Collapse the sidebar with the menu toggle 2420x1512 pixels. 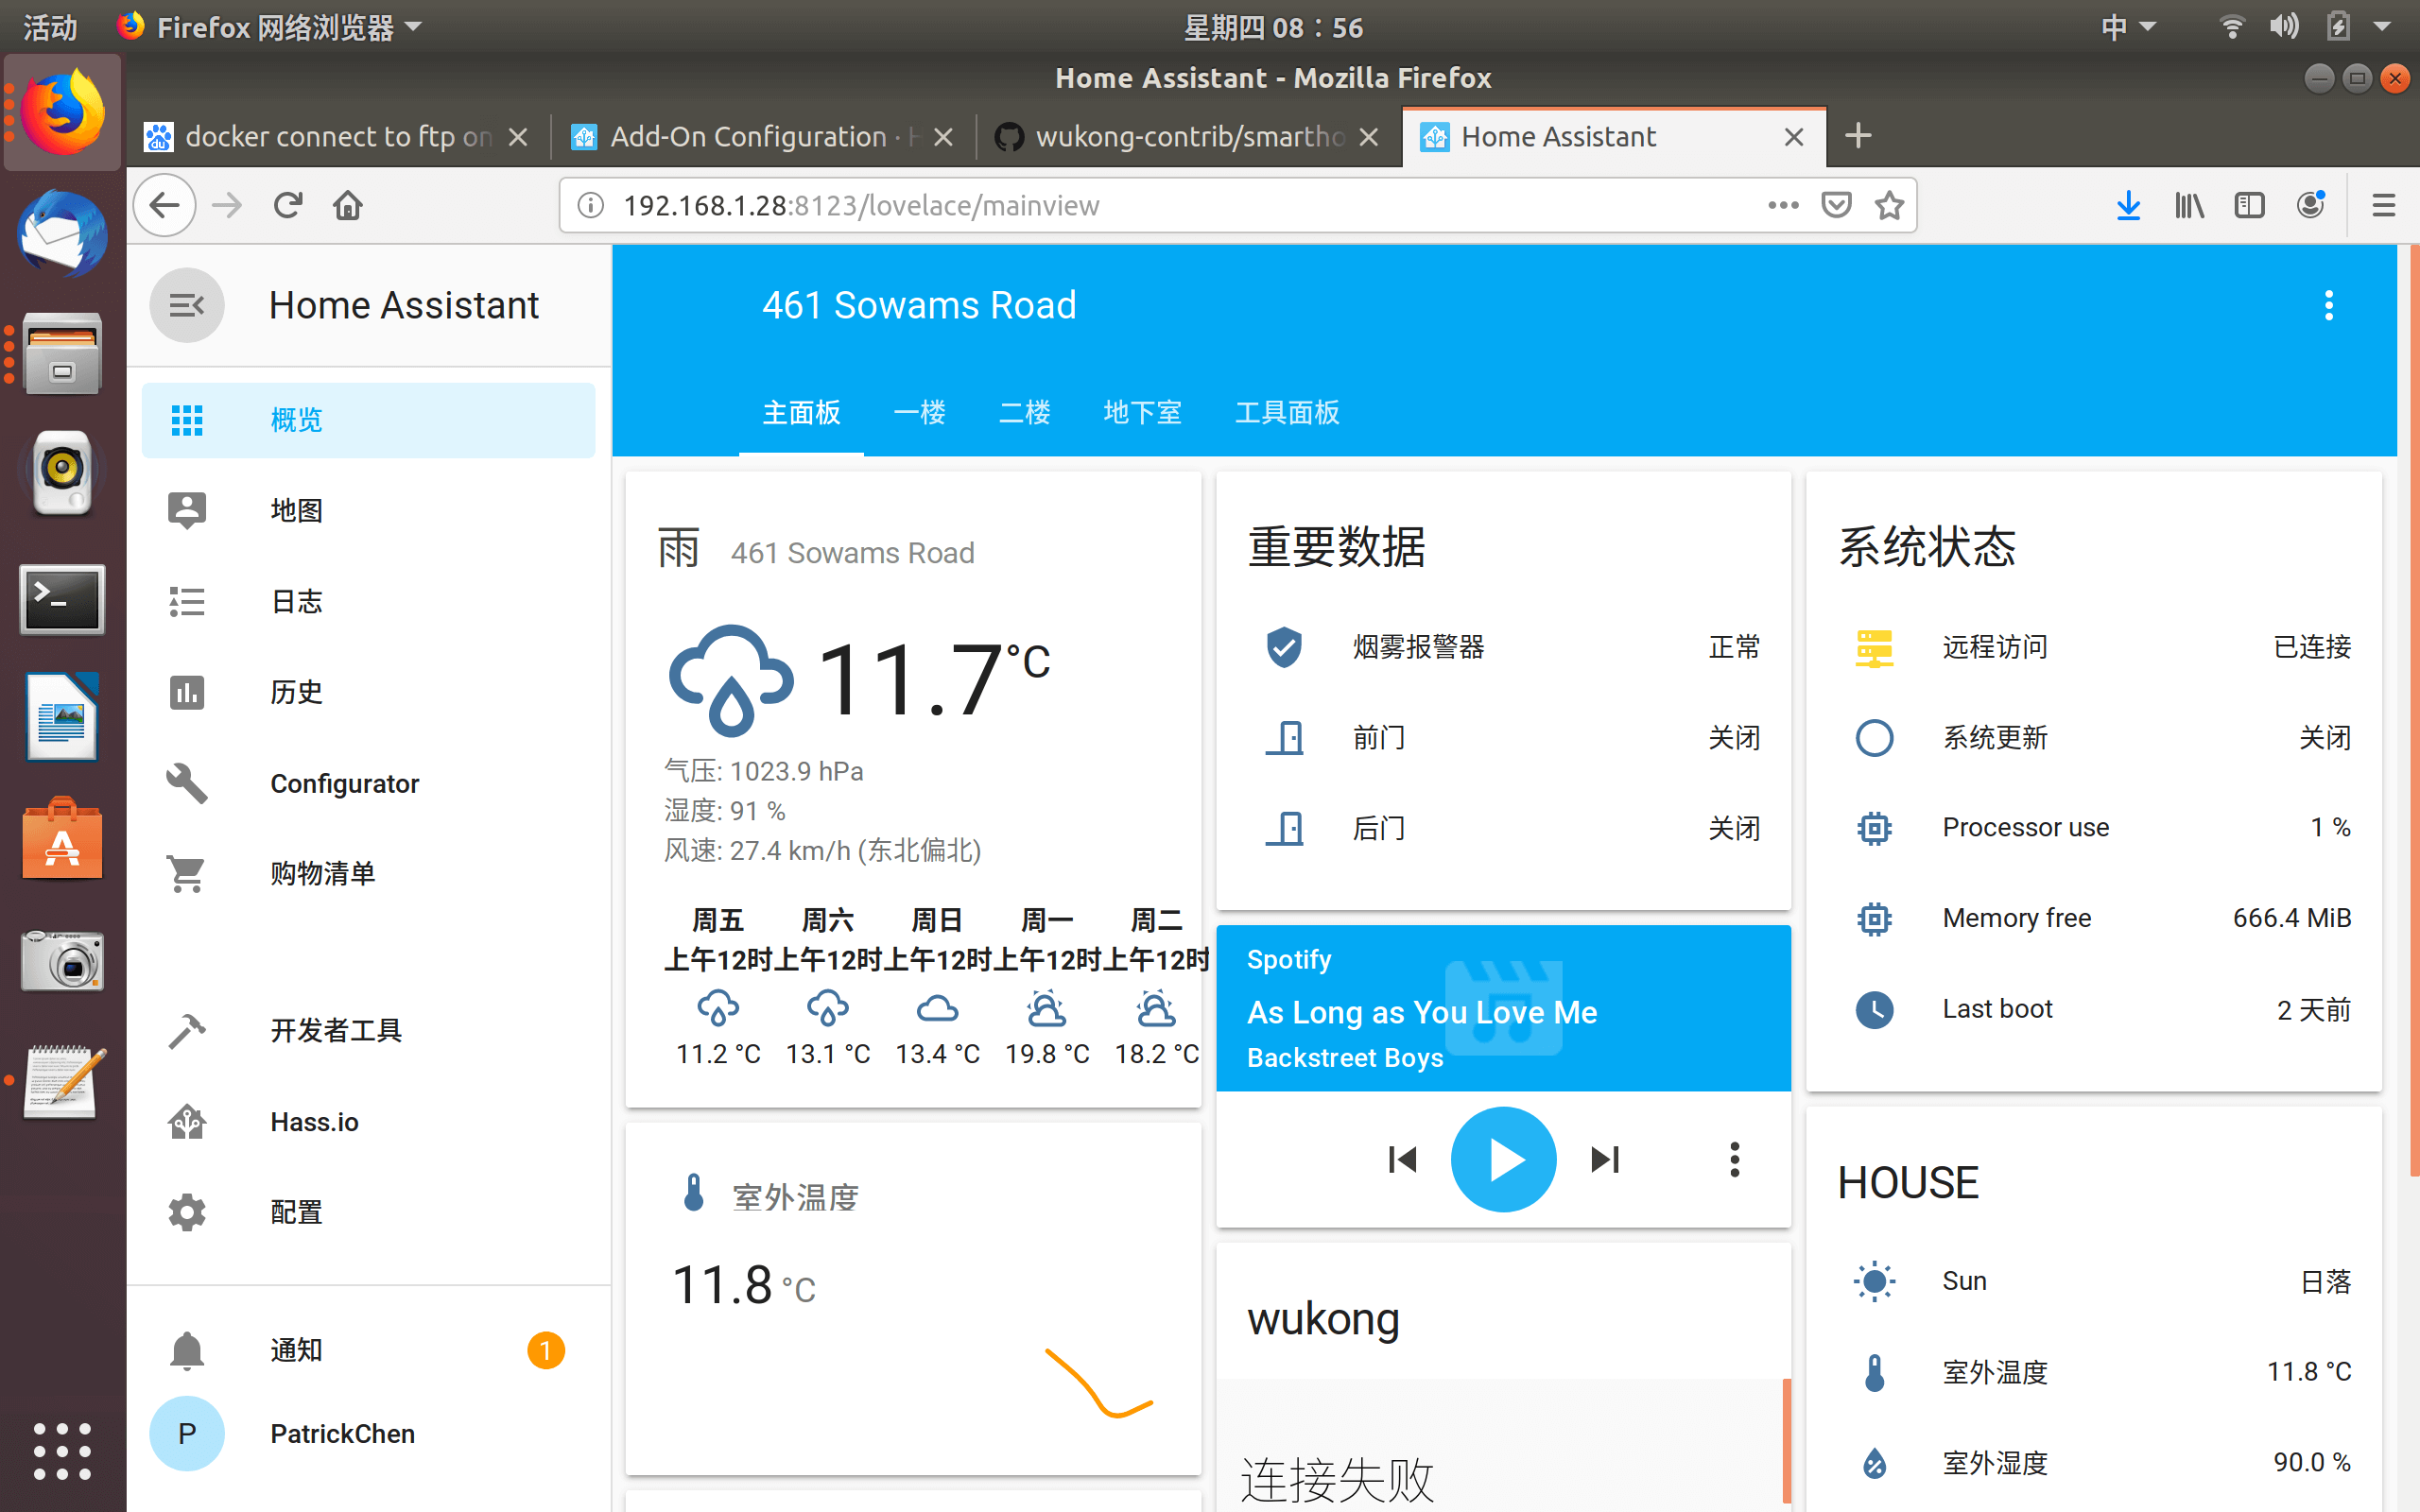pyautogui.click(x=187, y=305)
